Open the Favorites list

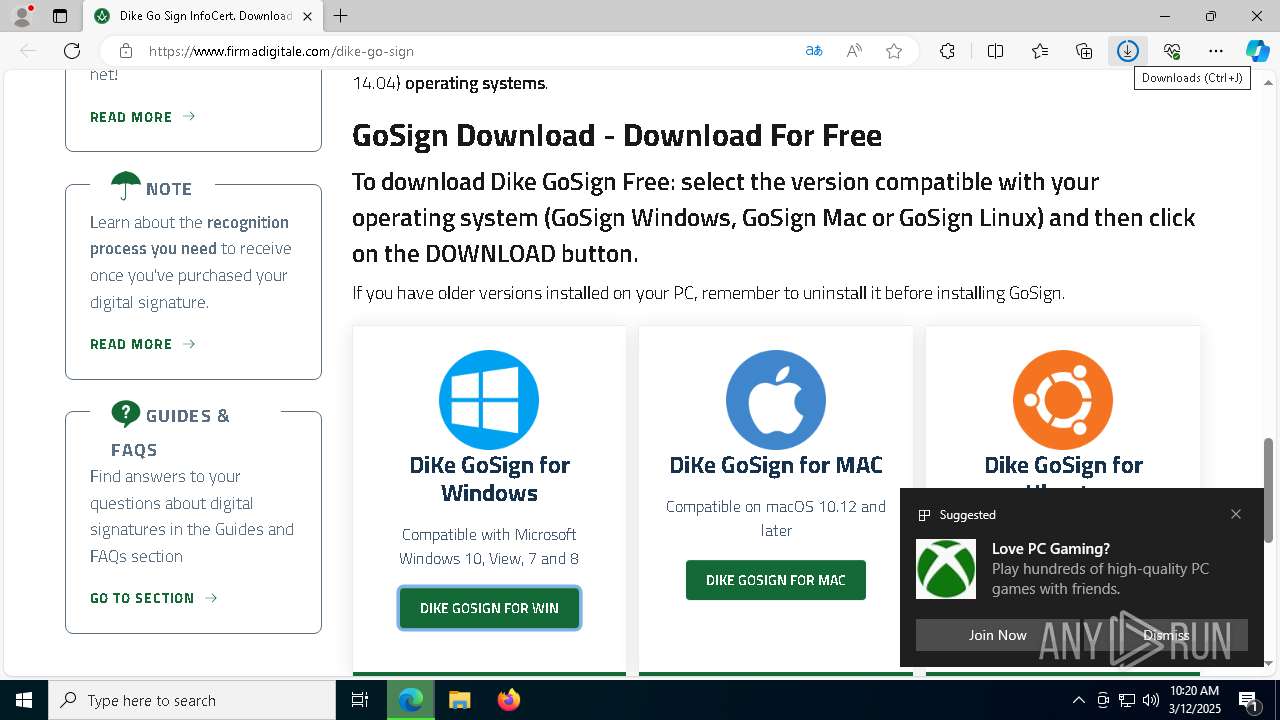click(x=1040, y=51)
